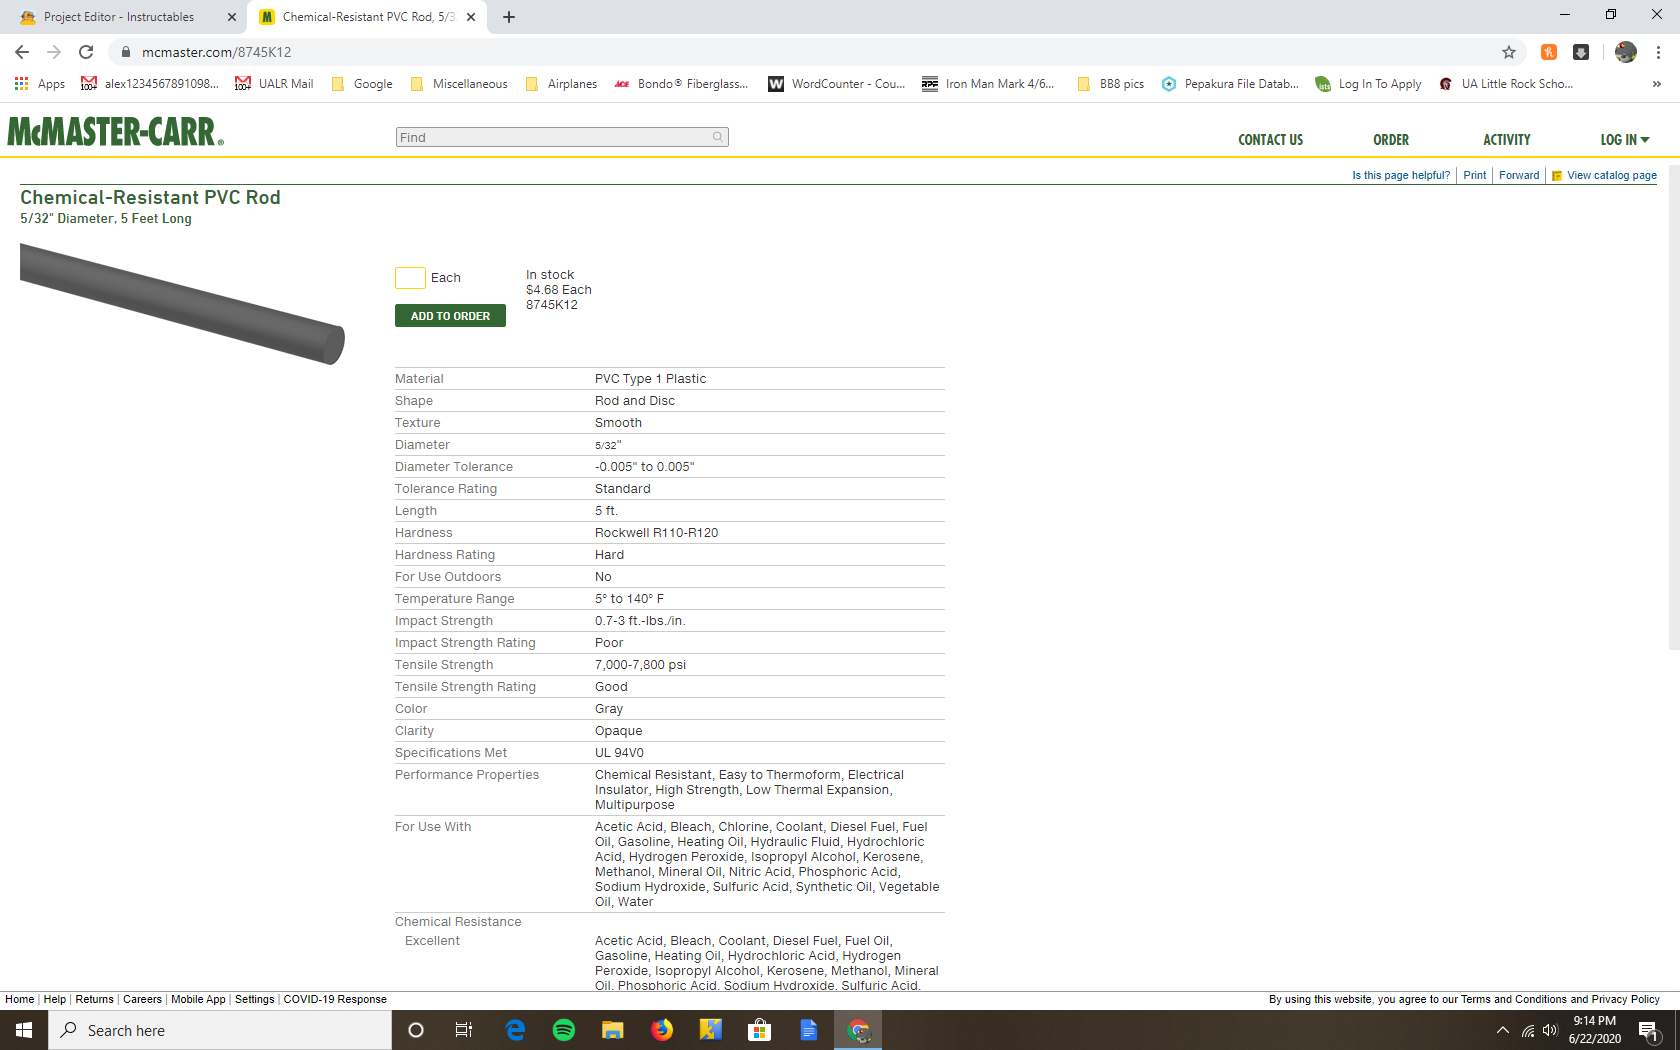The width and height of the screenshot is (1680, 1050).
Task: Launch Firefox from the taskbar
Action: pos(662,1030)
